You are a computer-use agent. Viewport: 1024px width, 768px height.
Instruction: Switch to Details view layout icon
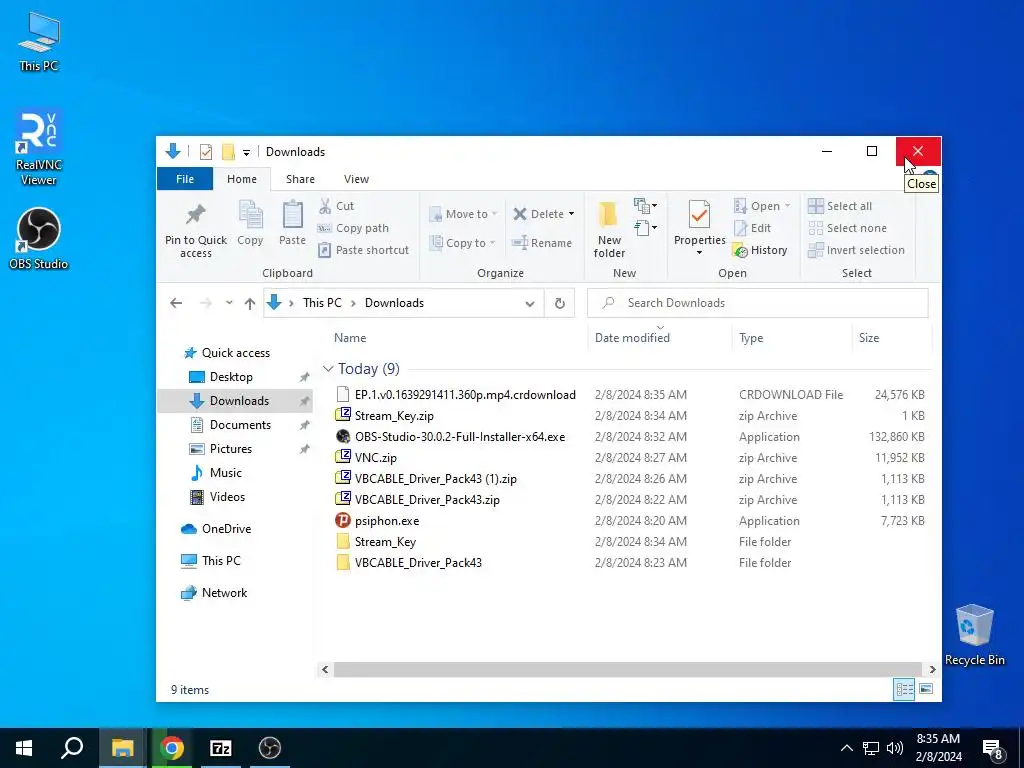point(904,690)
